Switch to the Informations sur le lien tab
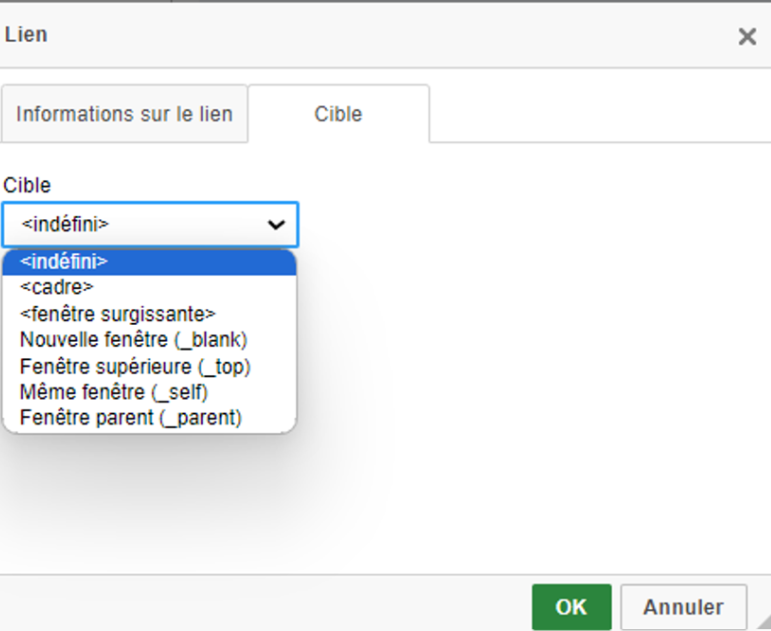Screen dimensions: 771x631 pos(124,114)
